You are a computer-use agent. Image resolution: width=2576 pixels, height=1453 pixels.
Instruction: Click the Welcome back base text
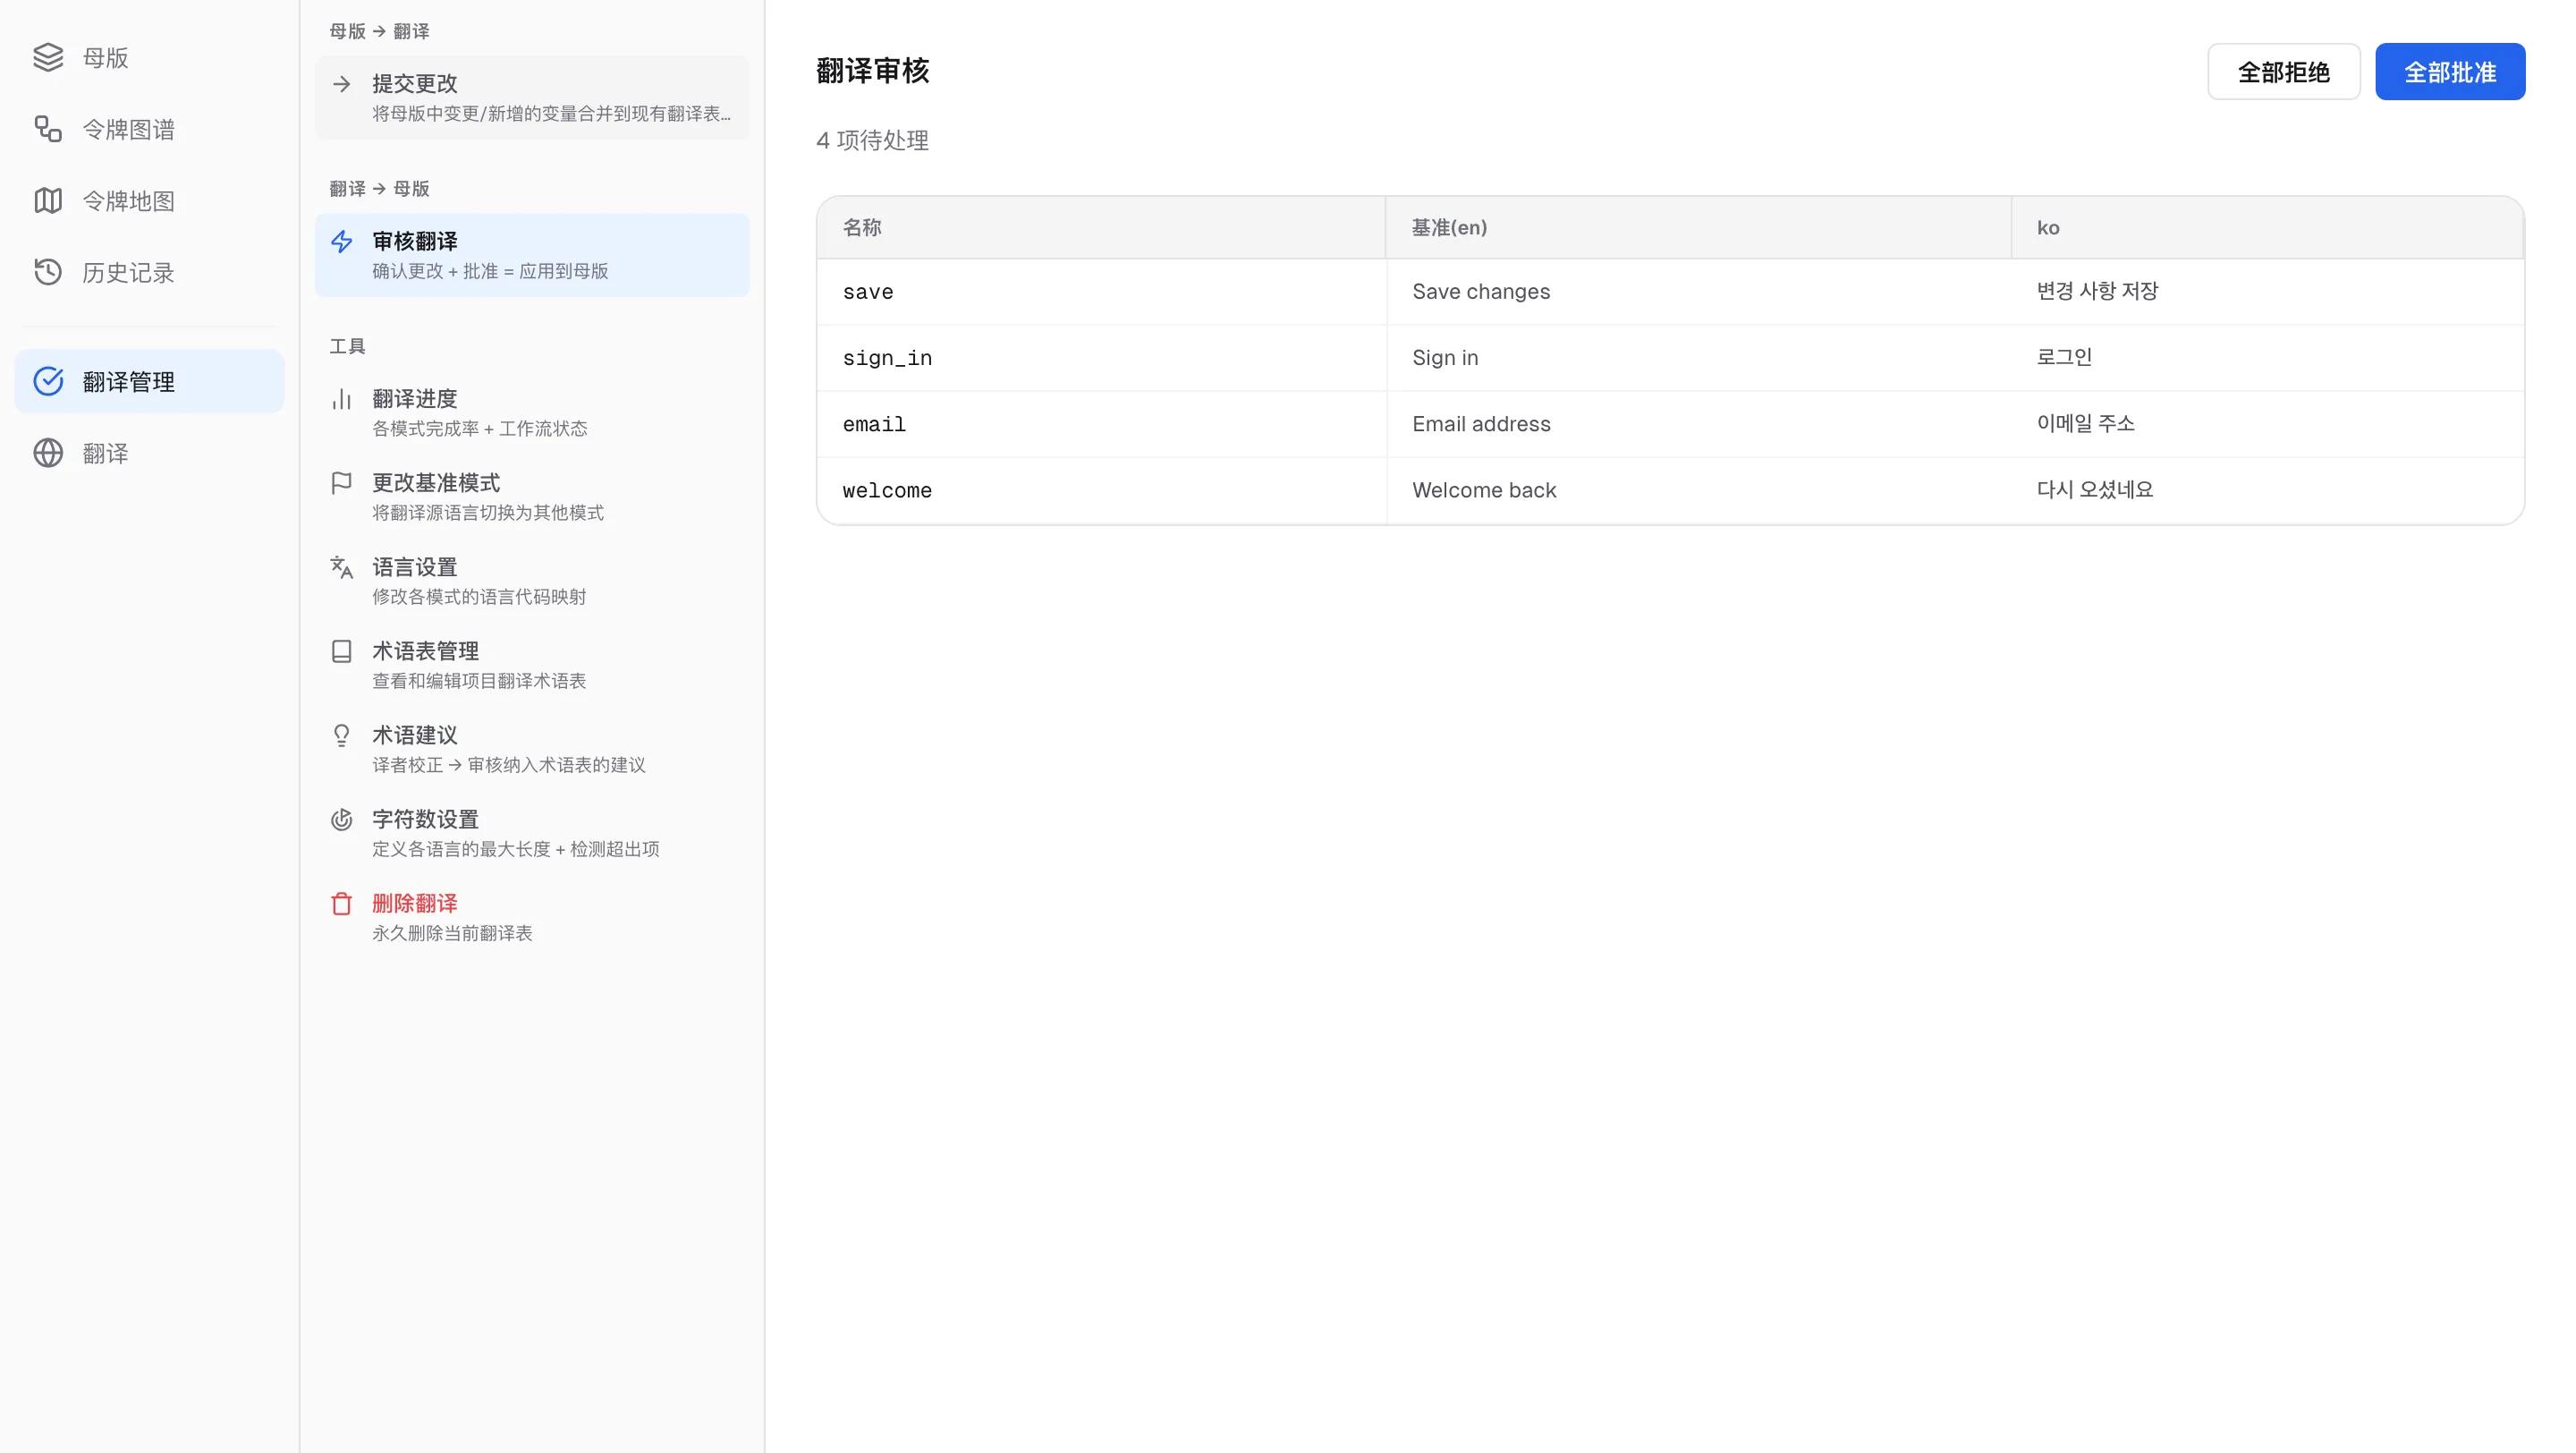(x=1484, y=490)
